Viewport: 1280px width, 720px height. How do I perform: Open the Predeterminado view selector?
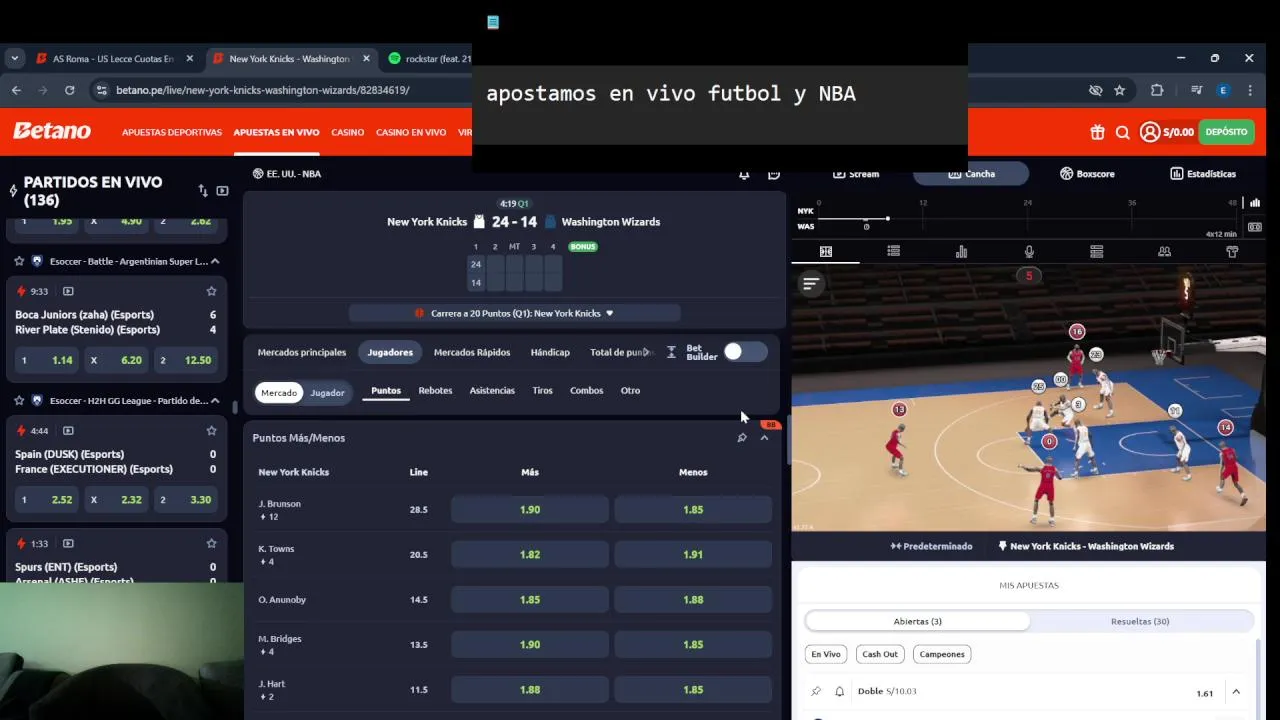coord(931,547)
